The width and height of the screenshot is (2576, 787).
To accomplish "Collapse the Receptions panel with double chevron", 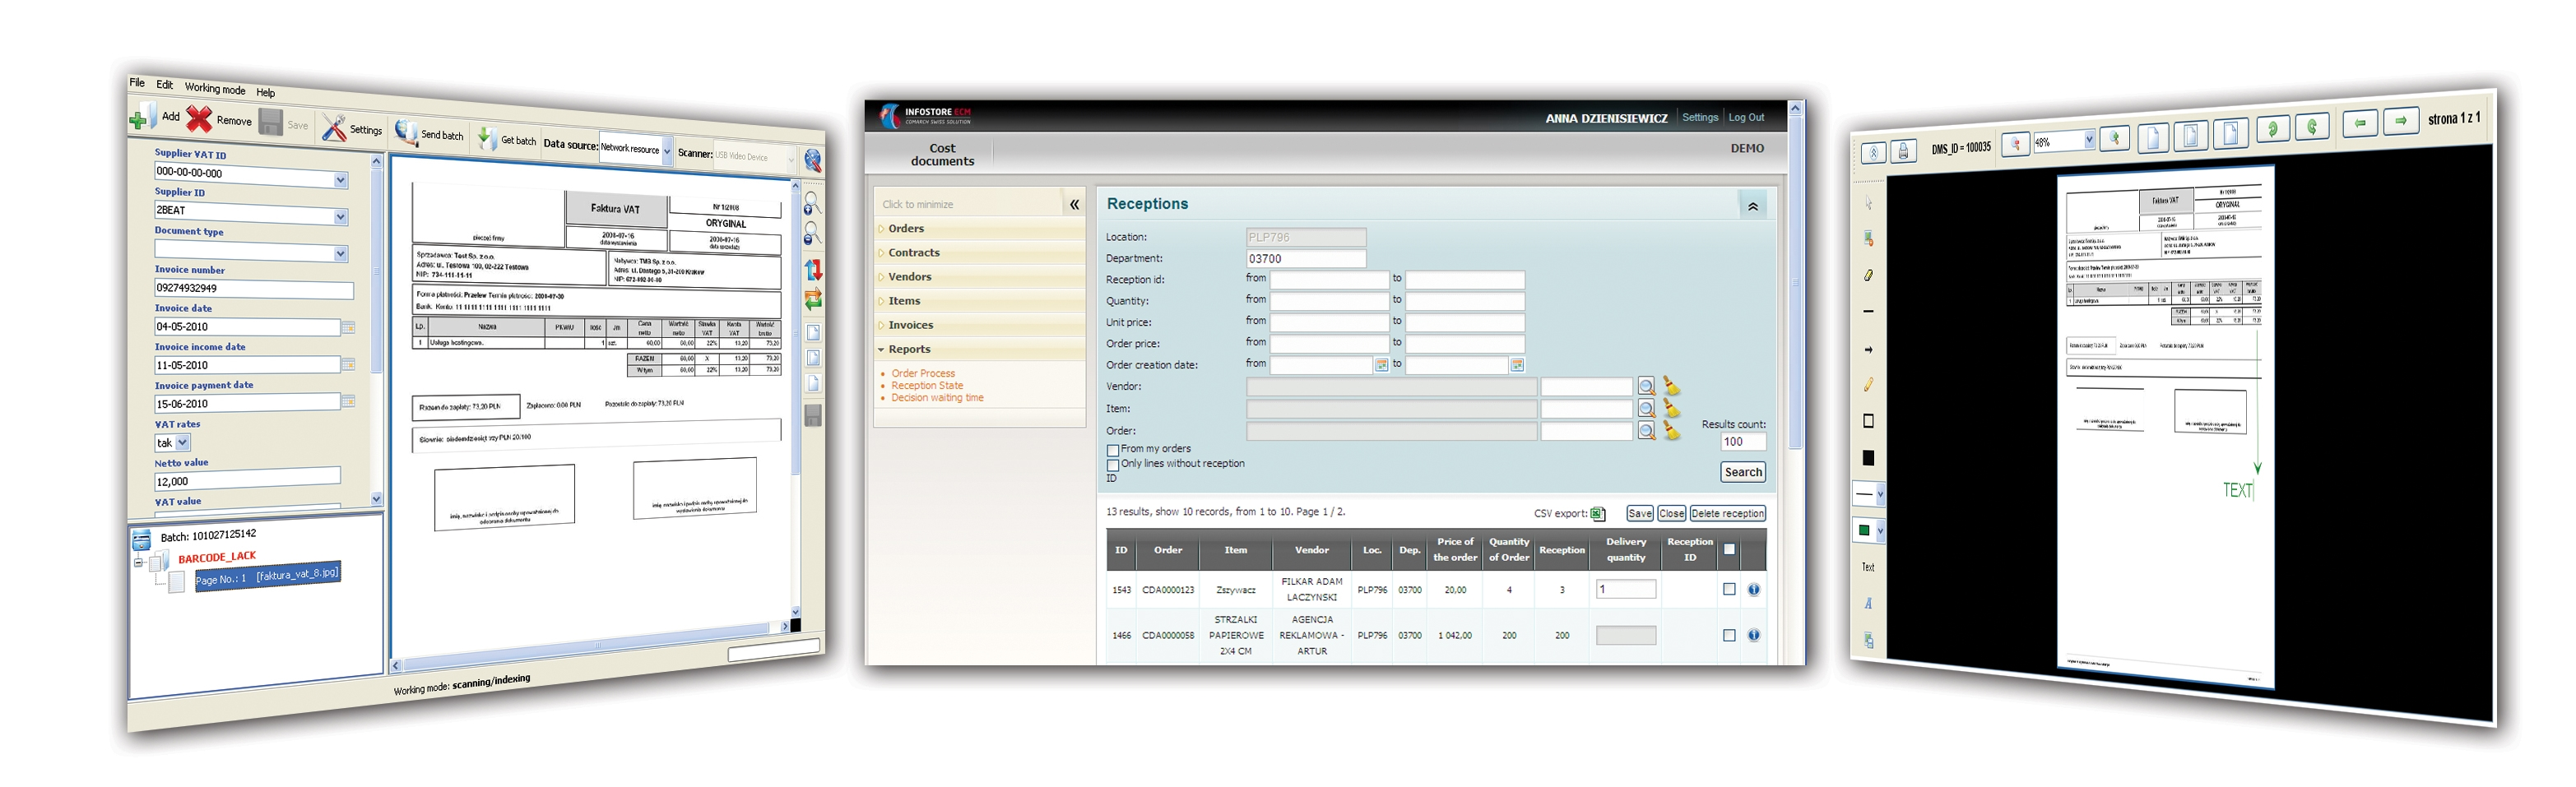I will [1752, 206].
